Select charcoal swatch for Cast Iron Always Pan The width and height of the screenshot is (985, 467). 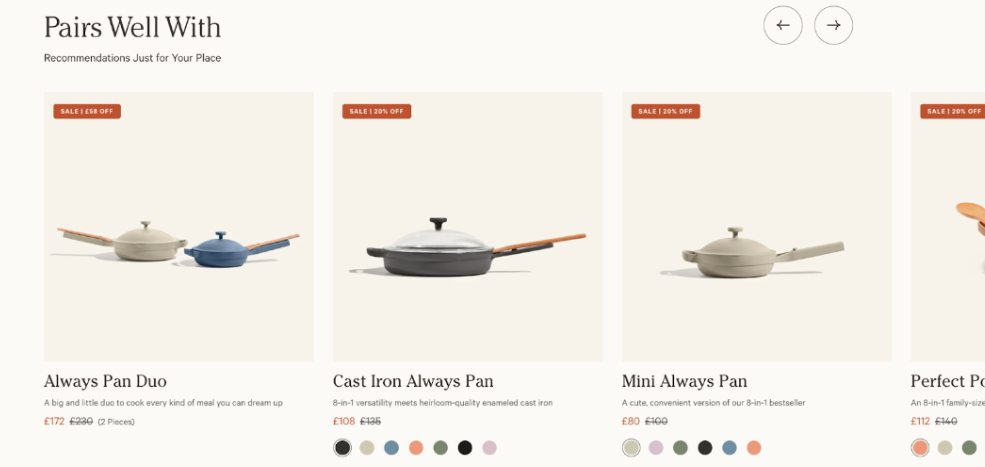point(342,448)
